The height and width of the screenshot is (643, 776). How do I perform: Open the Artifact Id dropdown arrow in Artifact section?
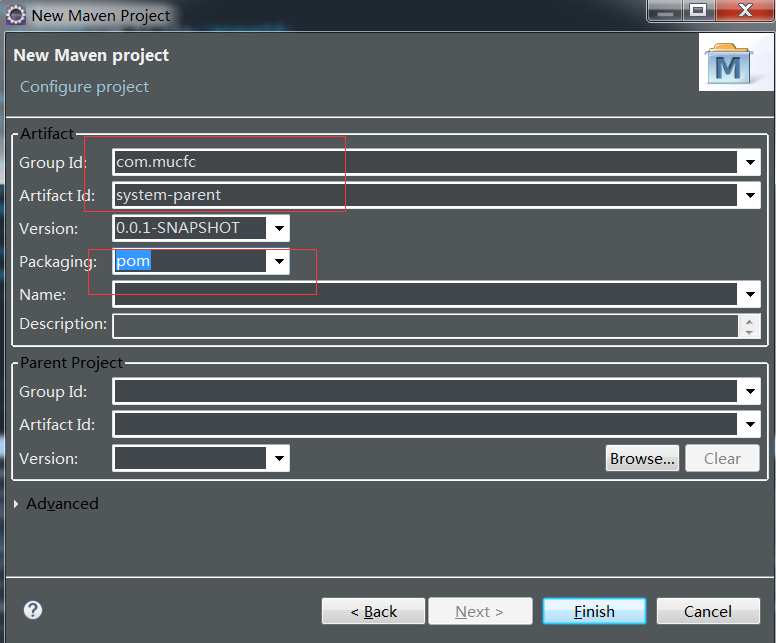(750, 196)
